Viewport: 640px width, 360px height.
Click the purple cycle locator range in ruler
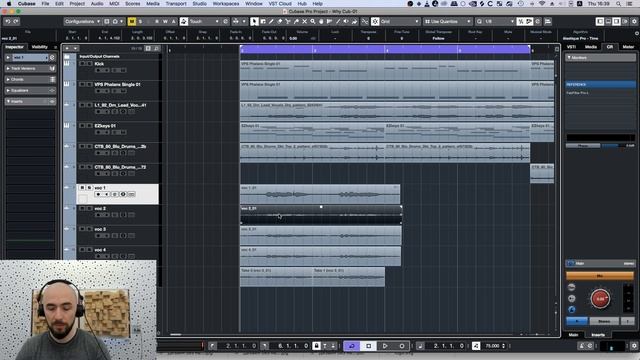click(x=385, y=49)
